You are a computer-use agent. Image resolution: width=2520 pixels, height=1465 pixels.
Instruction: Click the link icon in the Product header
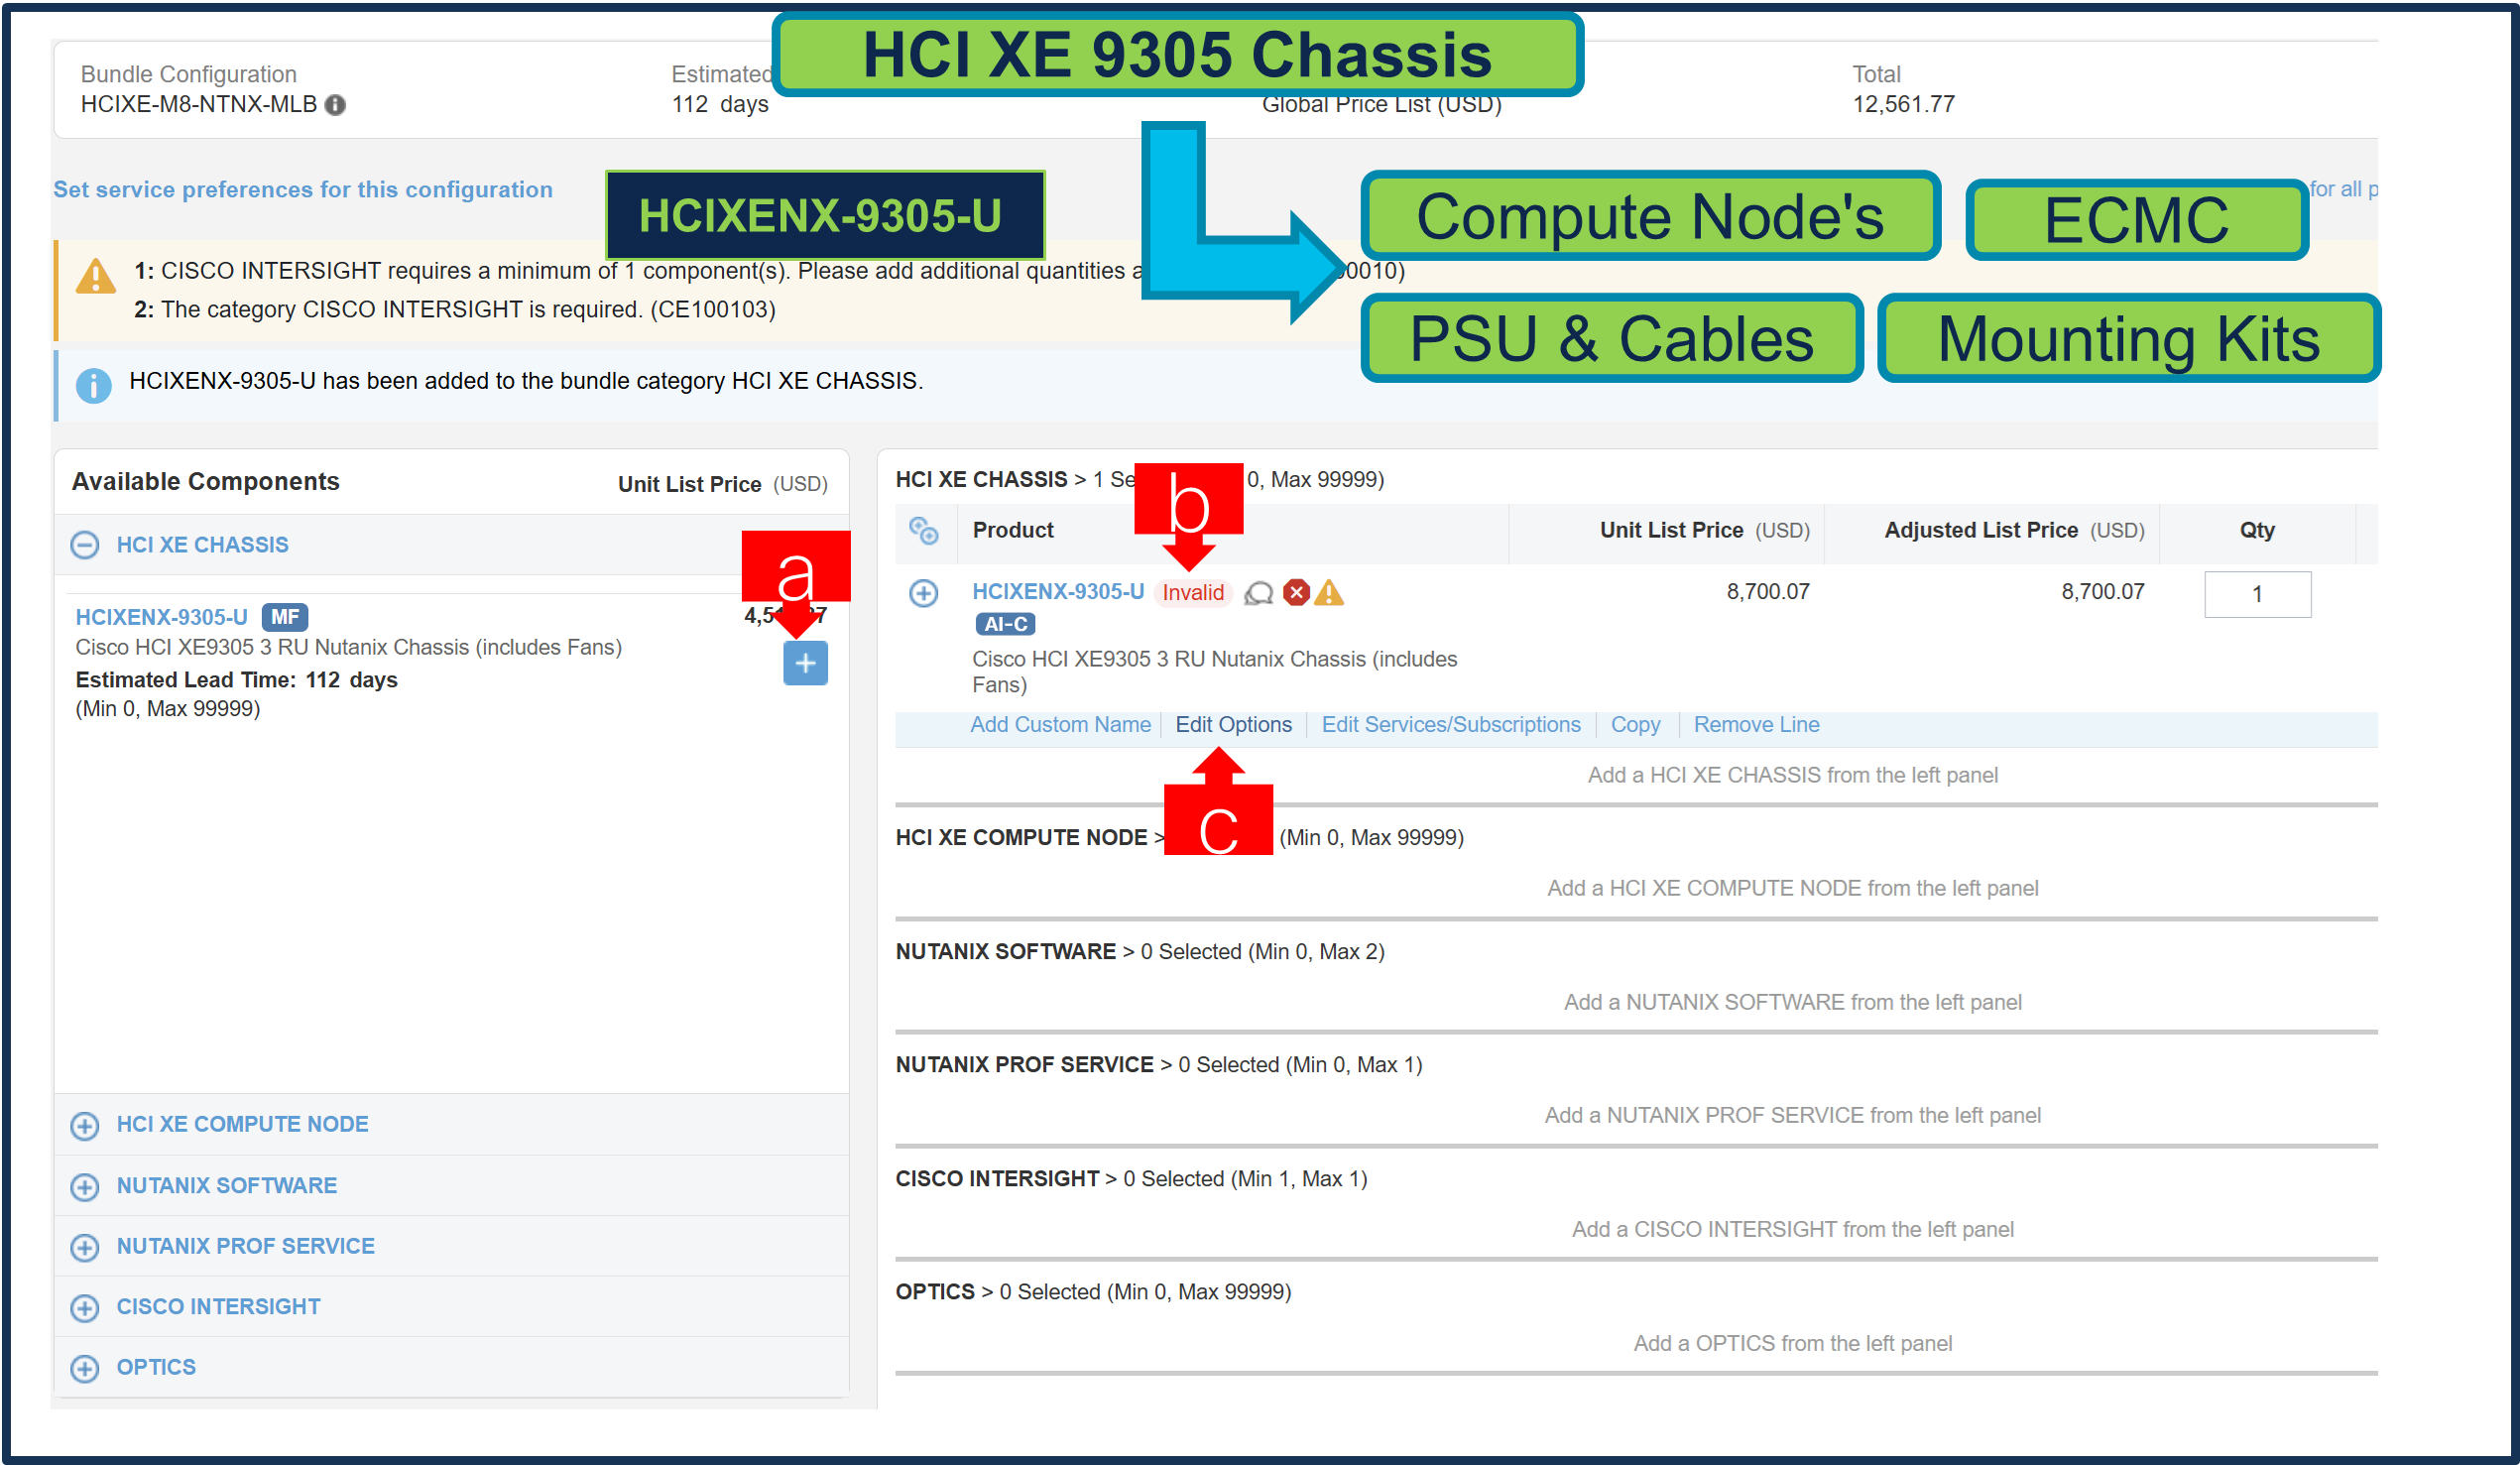tap(923, 530)
